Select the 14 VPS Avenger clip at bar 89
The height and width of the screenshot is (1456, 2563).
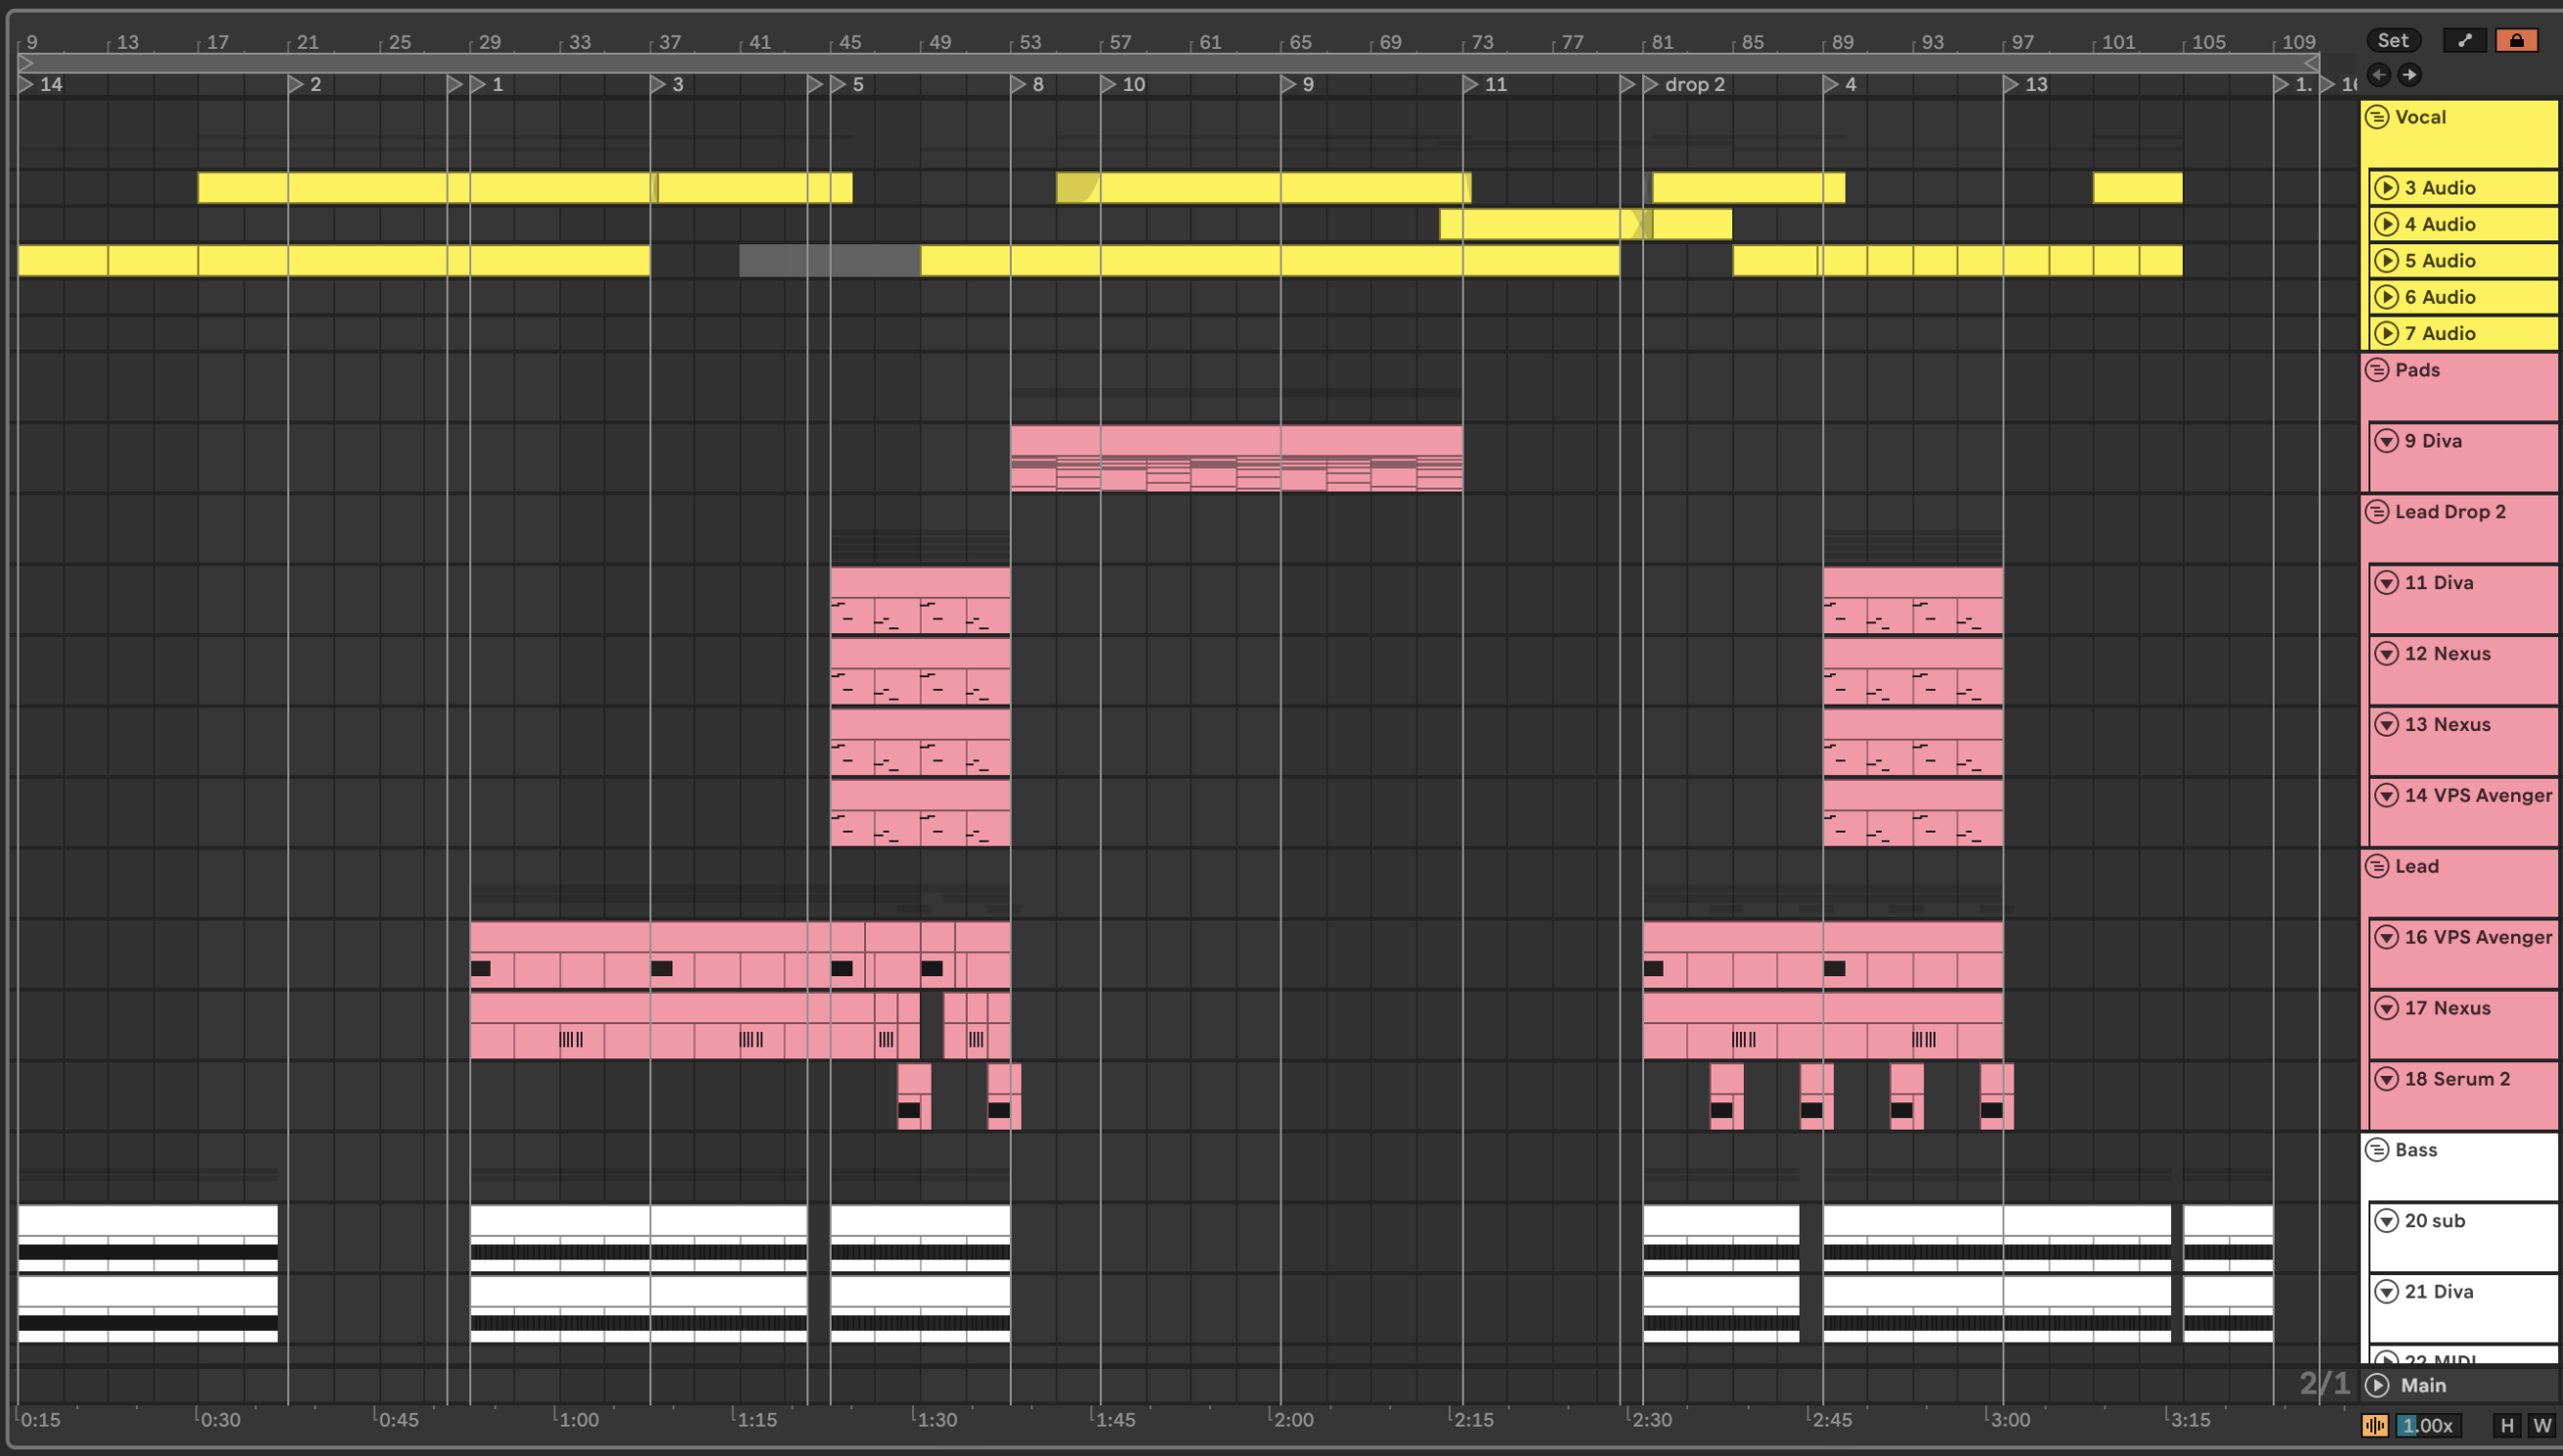pyautogui.click(x=1912, y=813)
